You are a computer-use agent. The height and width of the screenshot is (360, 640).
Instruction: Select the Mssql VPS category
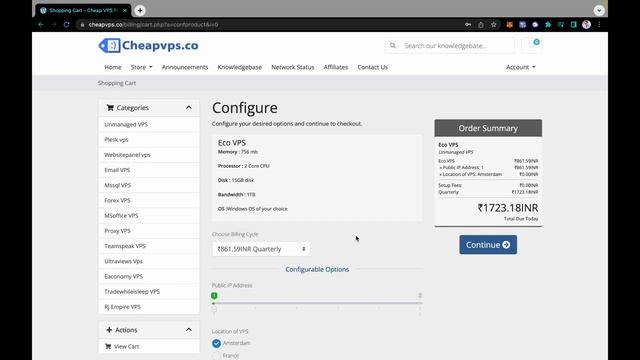click(149, 185)
